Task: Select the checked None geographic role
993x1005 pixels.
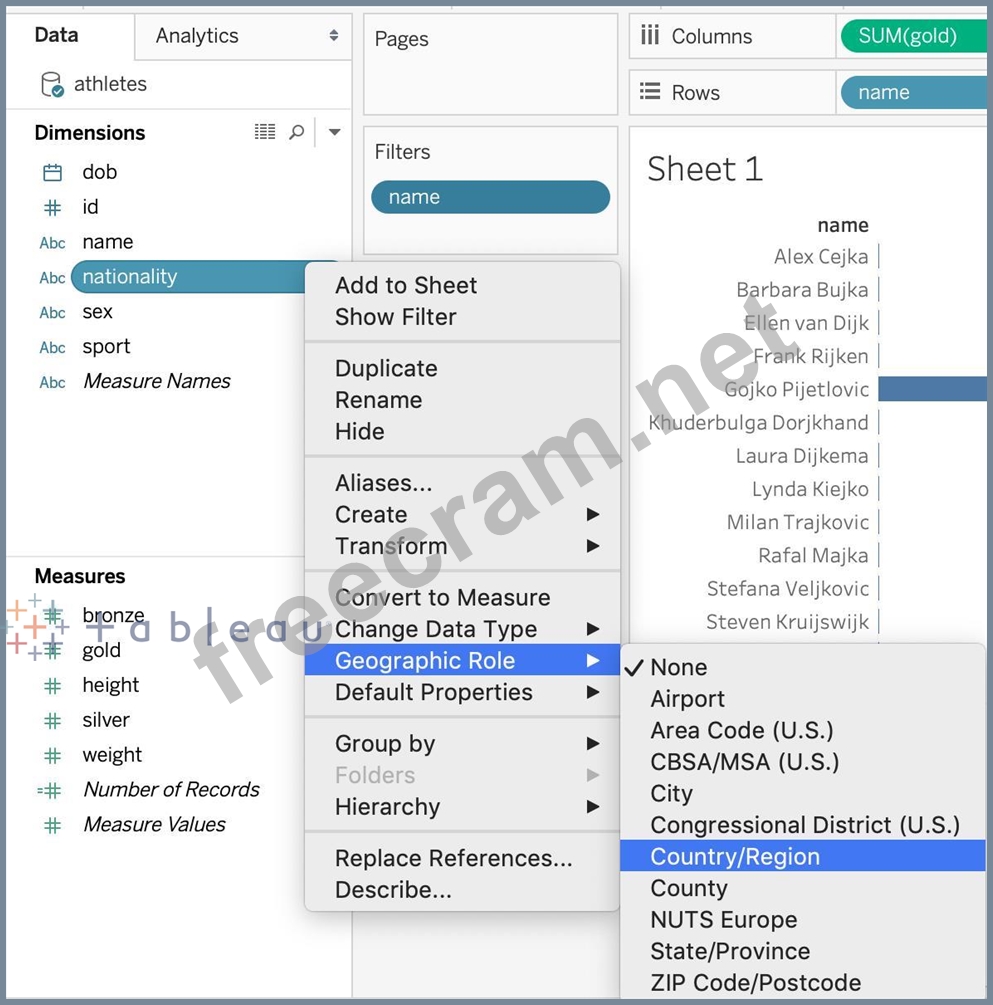Action: (678, 667)
